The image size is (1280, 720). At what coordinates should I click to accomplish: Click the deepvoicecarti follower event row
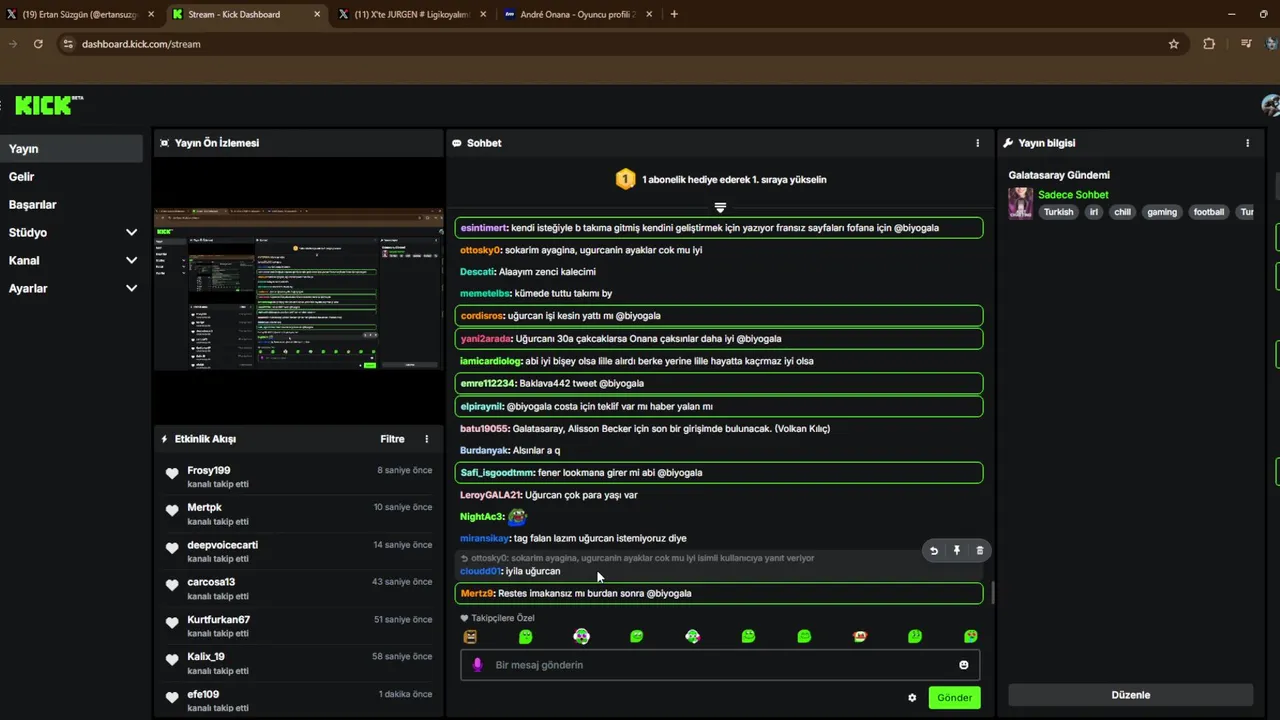298,551
